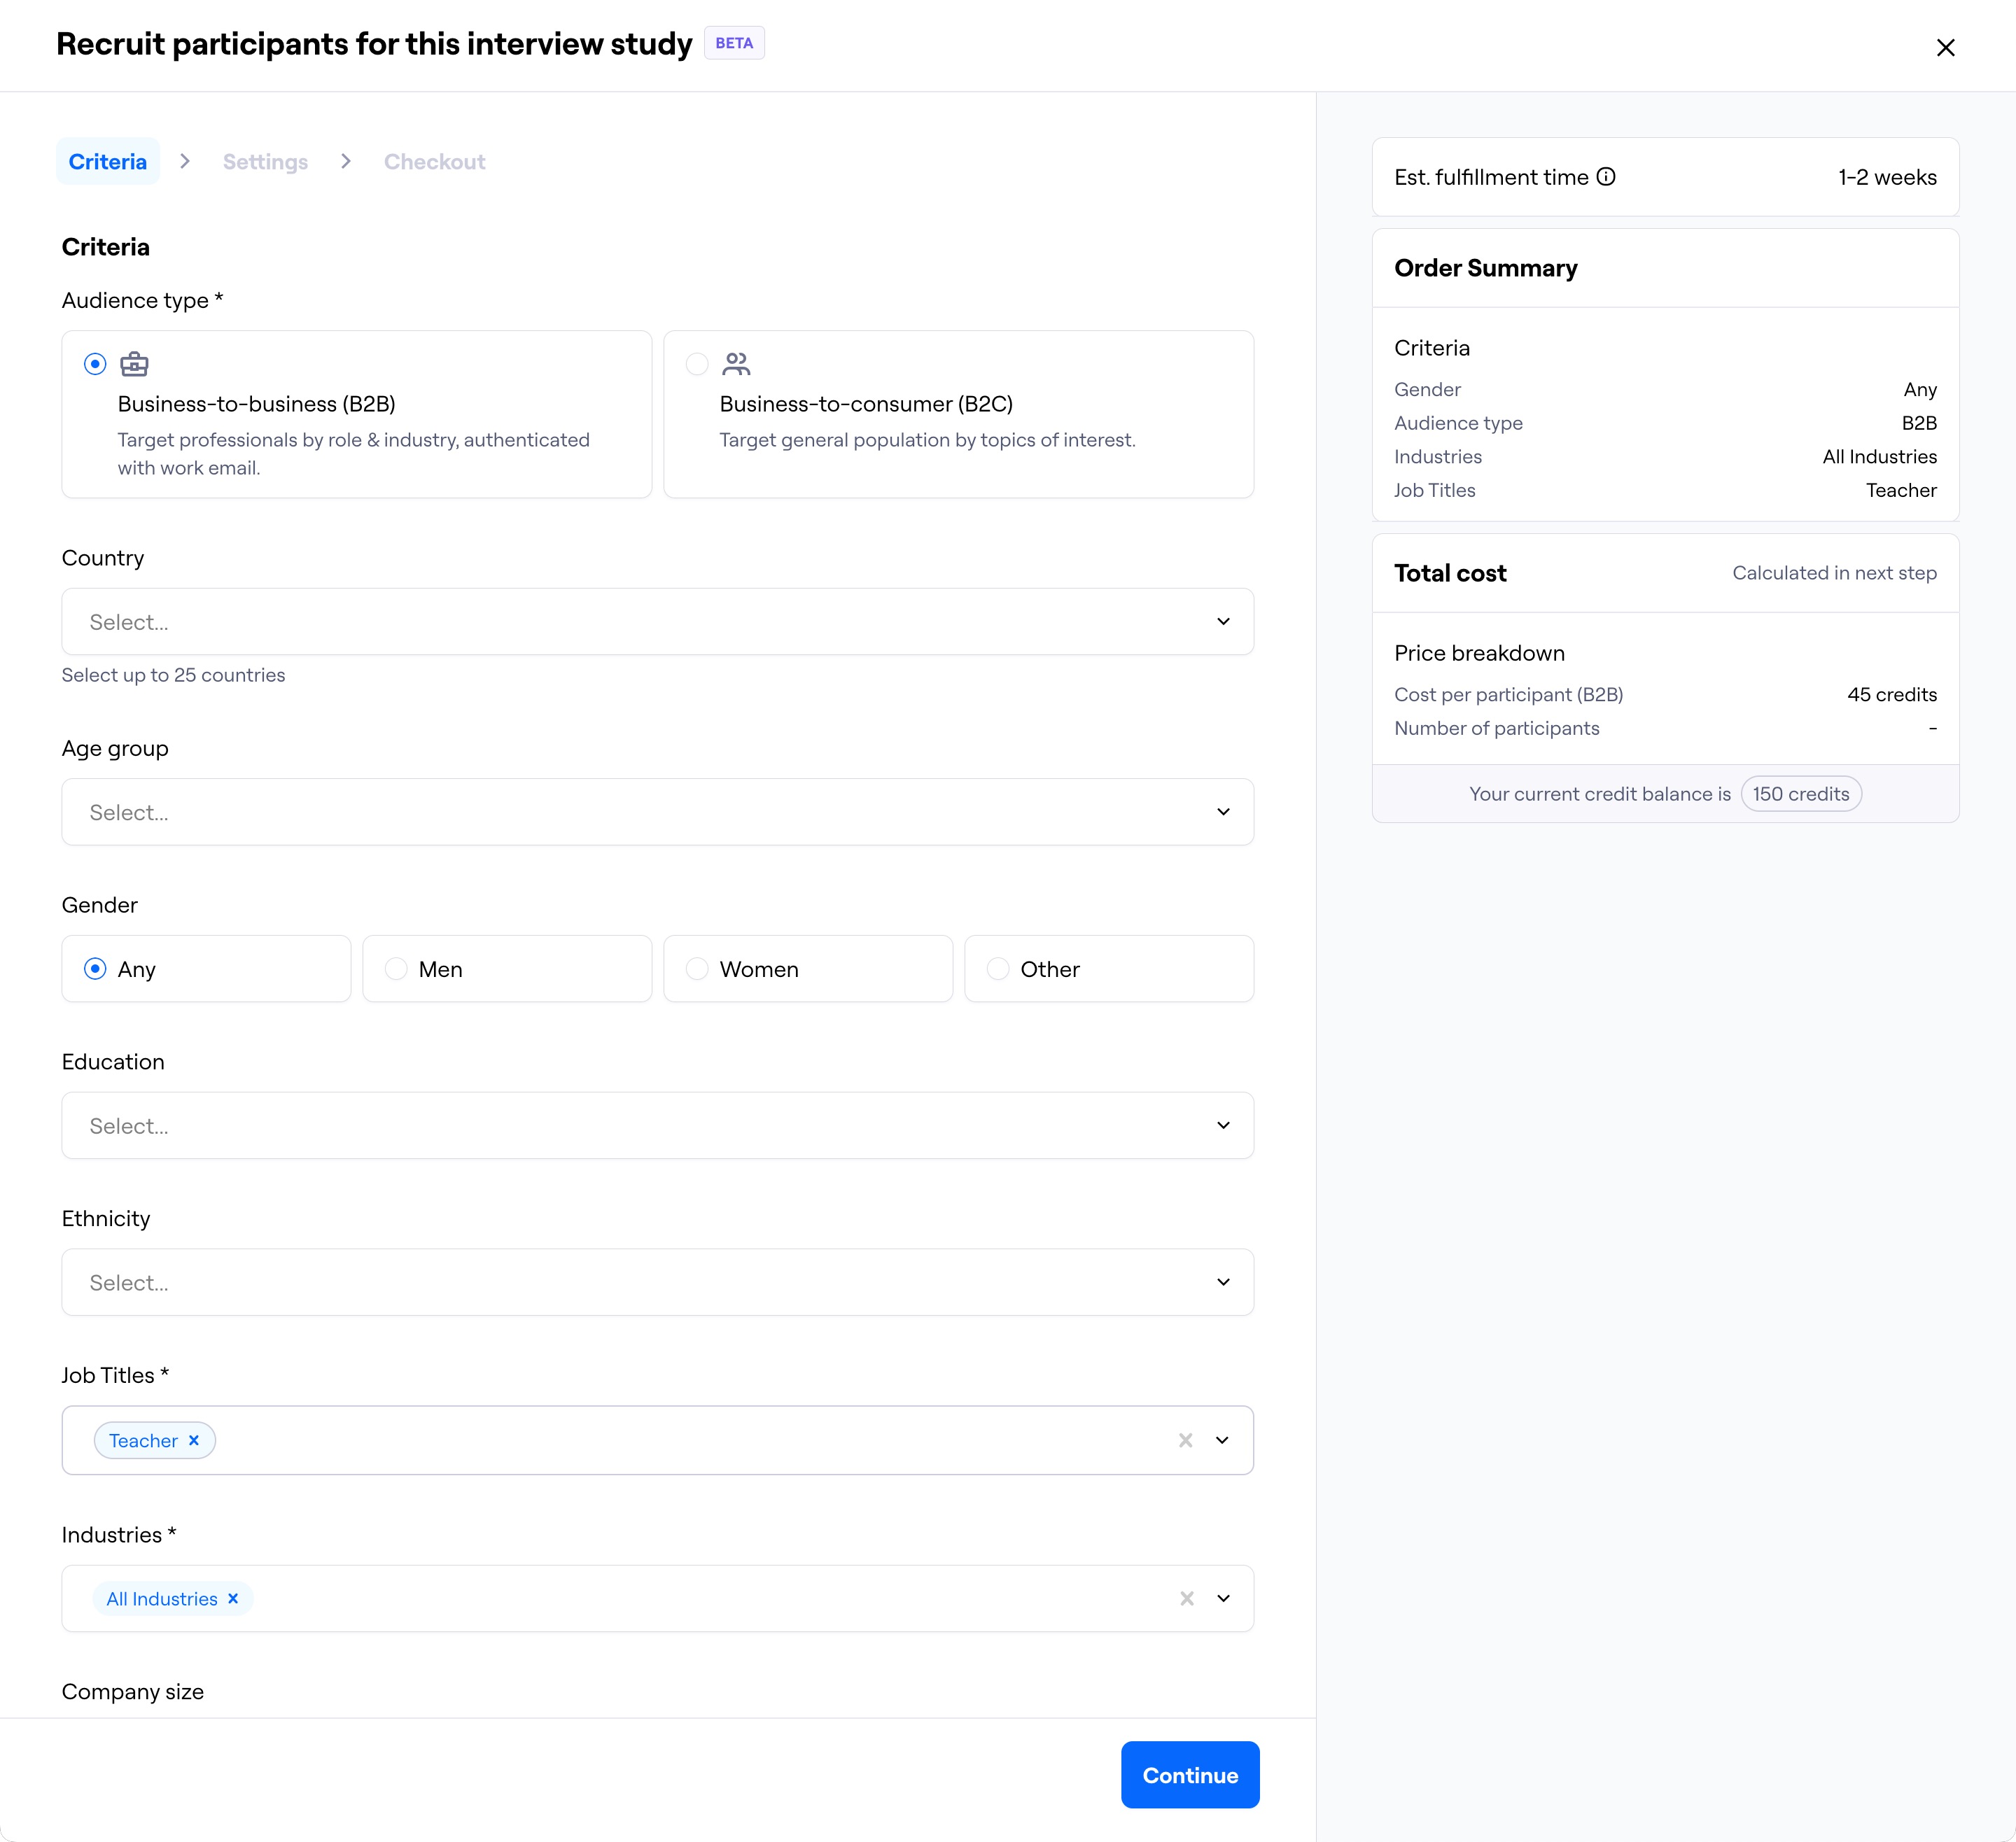2016x1842 pixels.
Task: Choose Women gender option
Action: 698,968
